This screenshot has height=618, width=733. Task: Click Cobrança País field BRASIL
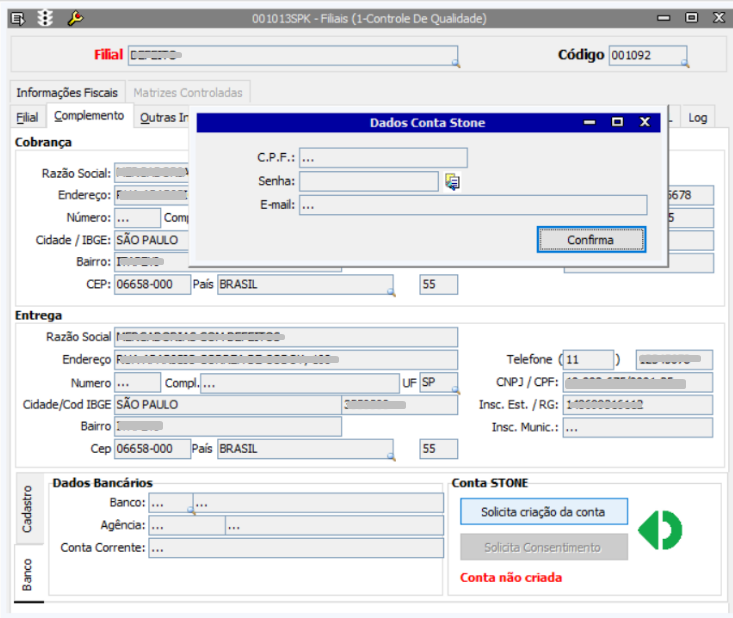305,284
